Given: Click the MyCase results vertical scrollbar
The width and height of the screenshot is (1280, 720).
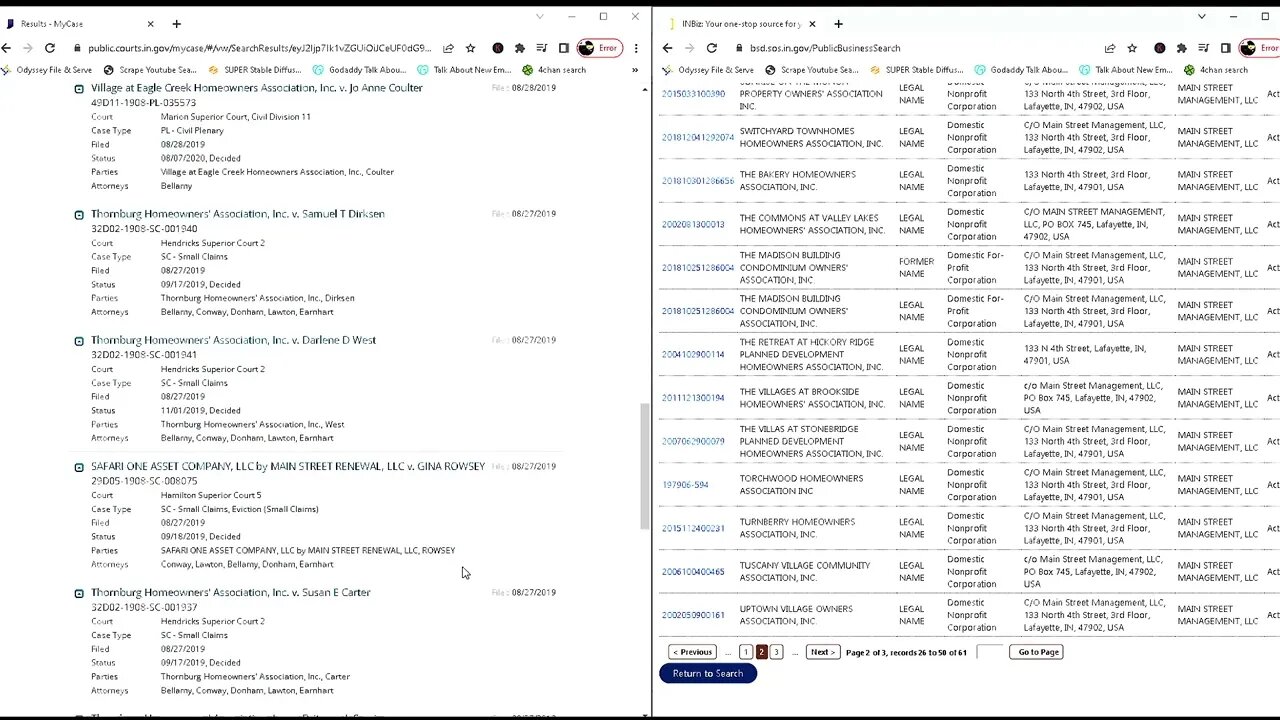Looking at the screenshot, I should pyautogui.click(x=644, y=465).
